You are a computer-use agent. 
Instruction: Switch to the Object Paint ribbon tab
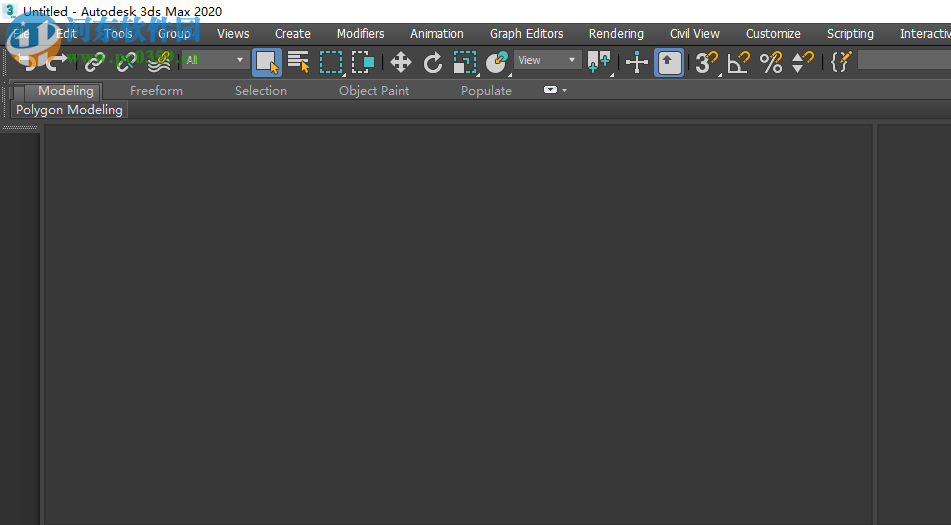374,91
